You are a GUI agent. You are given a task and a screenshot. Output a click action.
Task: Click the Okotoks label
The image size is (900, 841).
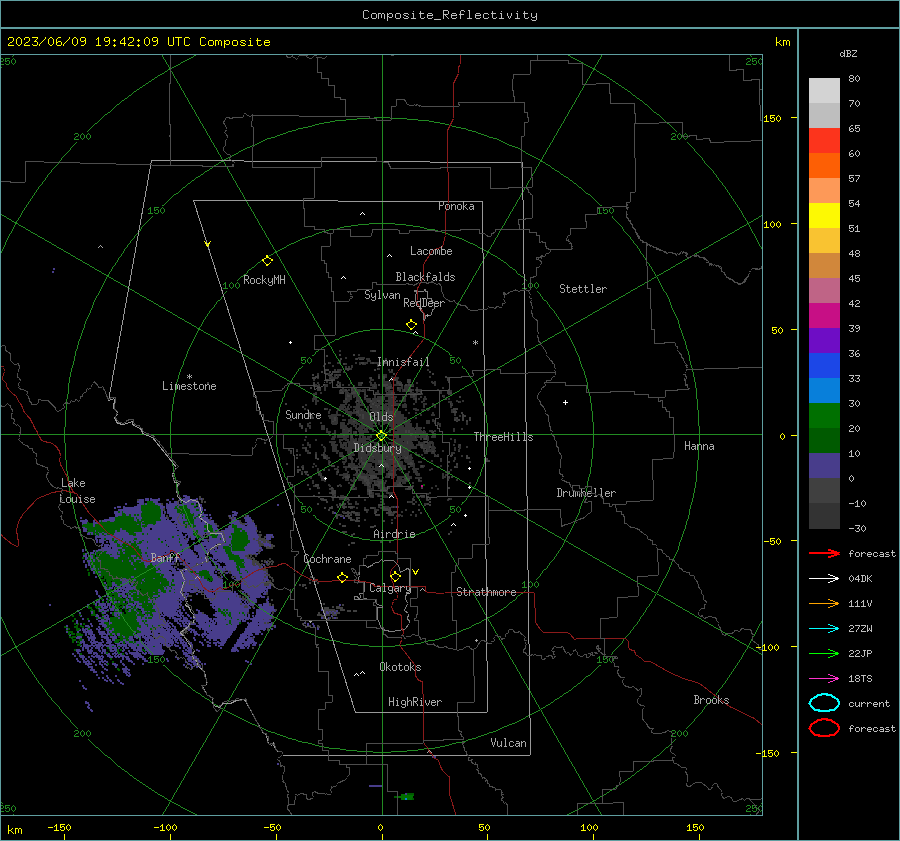point(400,667)
